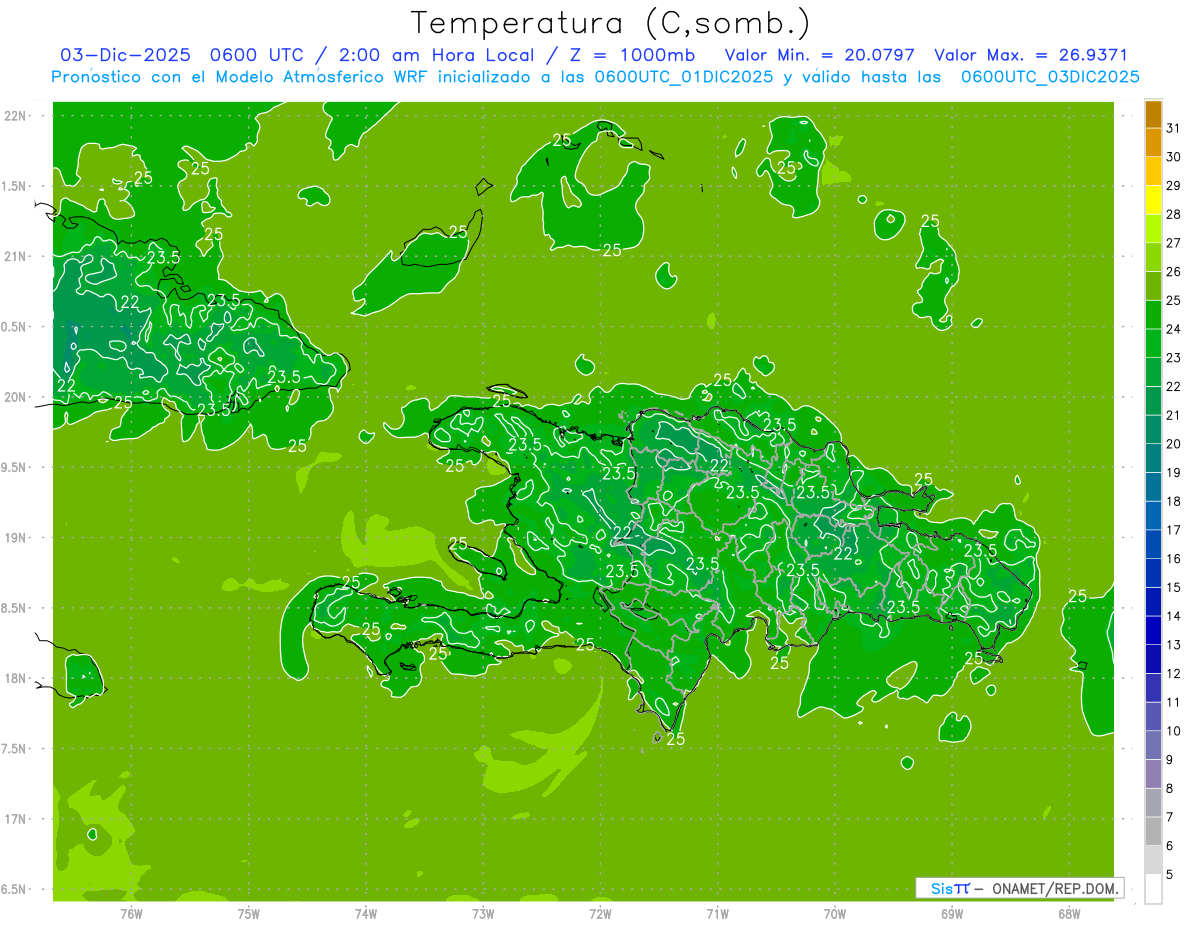Click longitude label "71W"
The image size is (1200, 927).
pyautogui.click(x=717, y=914)
